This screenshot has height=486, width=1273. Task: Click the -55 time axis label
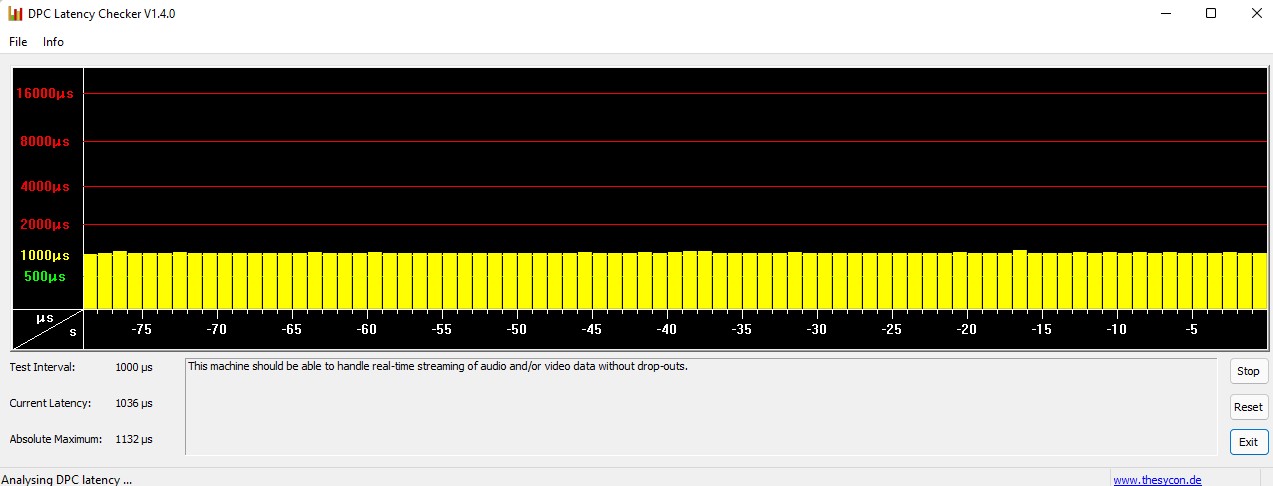click(x=441, y=329)
